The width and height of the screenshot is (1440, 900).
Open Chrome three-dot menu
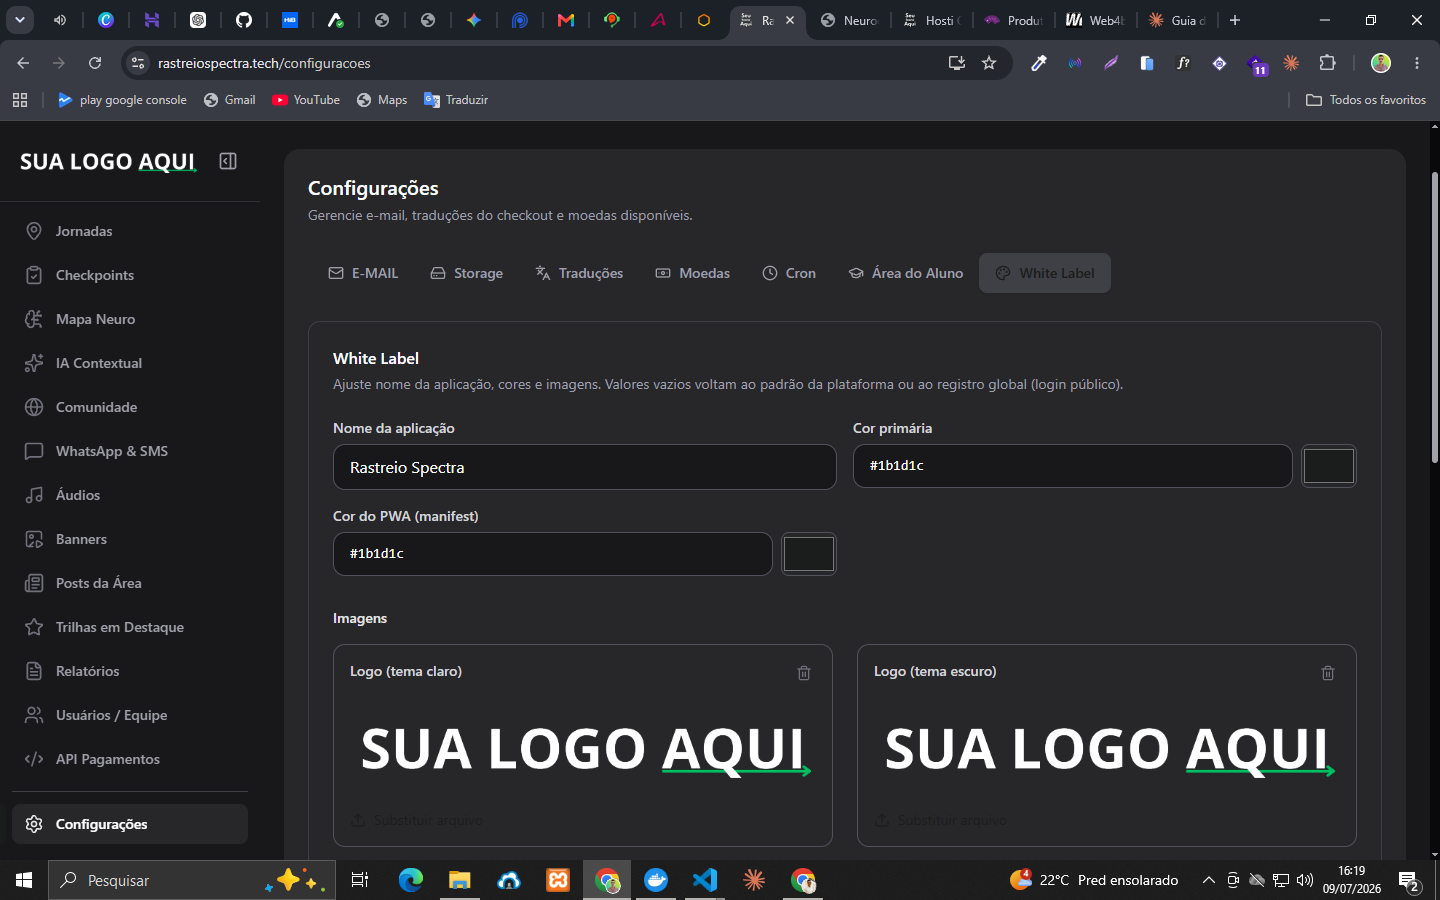(1417, 63)
